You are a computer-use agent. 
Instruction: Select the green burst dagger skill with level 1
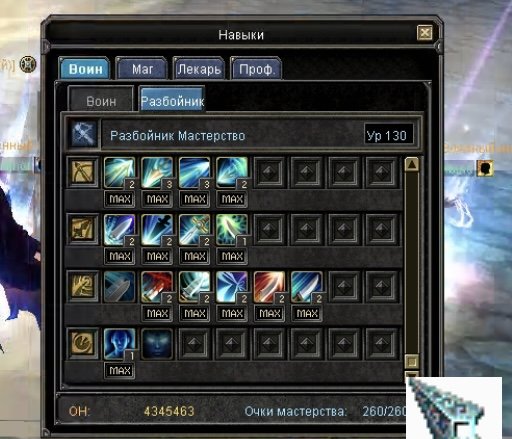[232, 230]
